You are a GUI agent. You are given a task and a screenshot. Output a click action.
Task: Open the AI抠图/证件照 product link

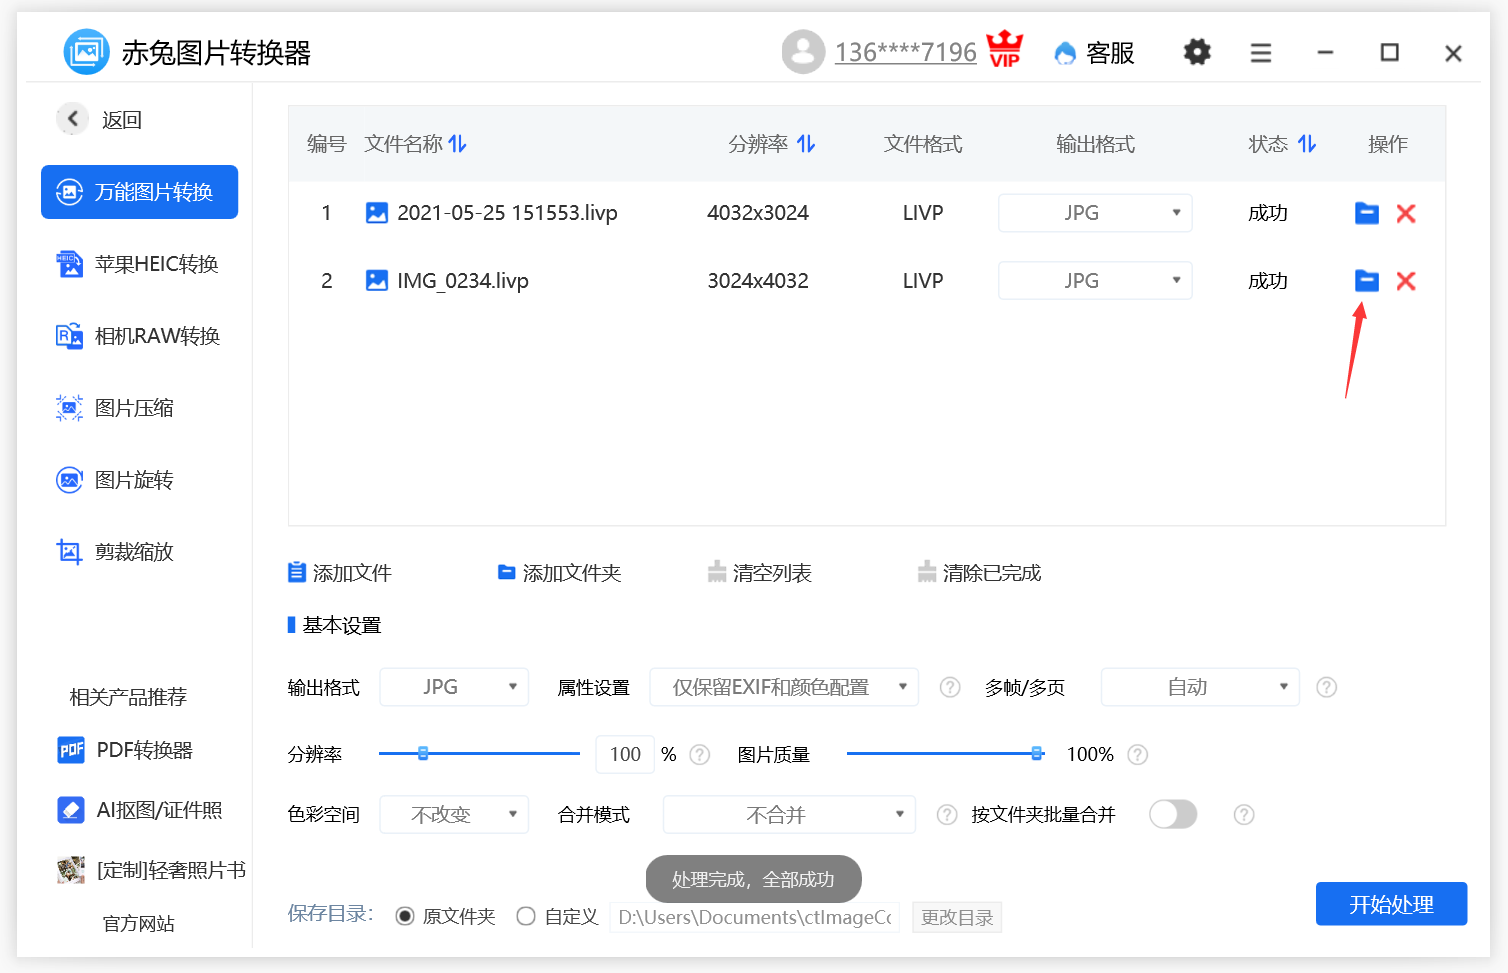pyautogui.click(x=140, y=810)
